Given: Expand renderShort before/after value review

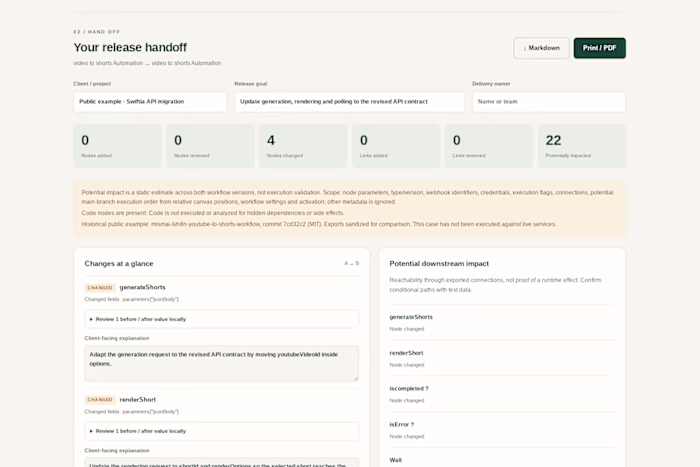Looking at the screenshot, I should 221,431.
